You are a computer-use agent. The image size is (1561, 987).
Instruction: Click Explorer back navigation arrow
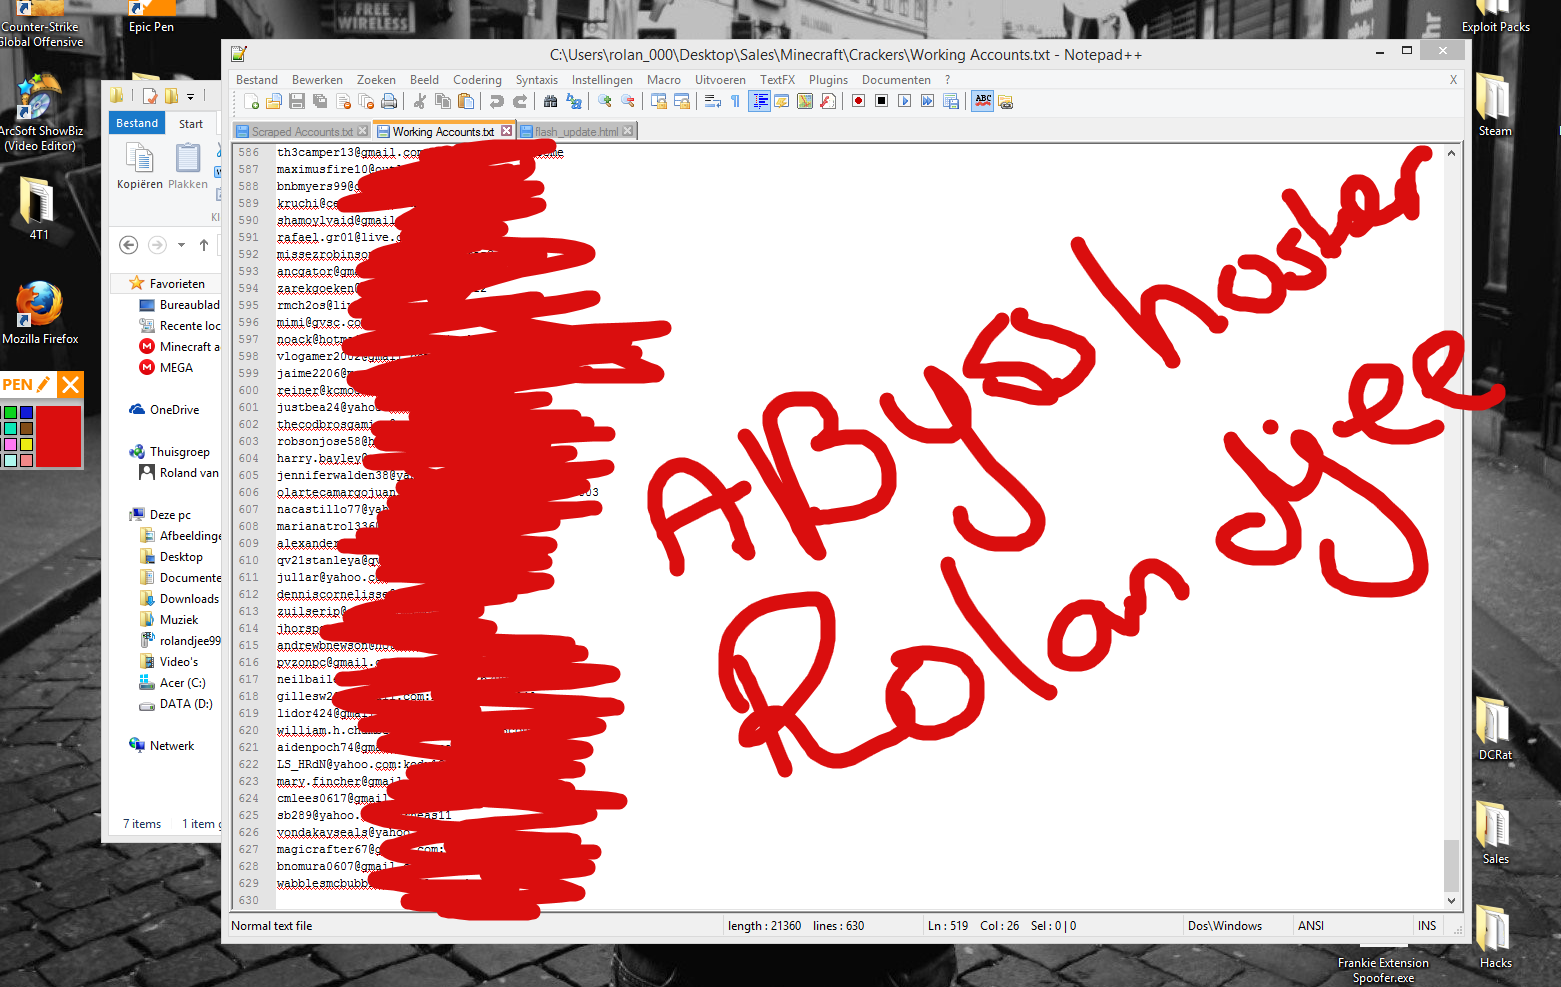[128, 245]
